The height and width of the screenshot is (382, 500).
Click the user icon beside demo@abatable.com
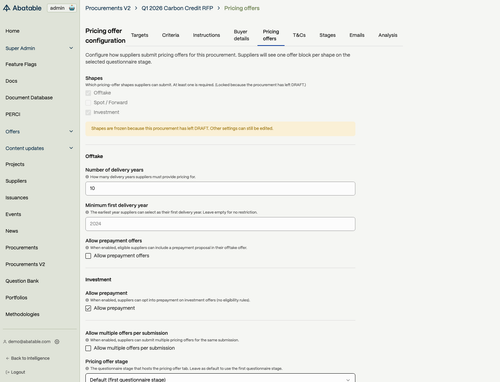[5, 342]
